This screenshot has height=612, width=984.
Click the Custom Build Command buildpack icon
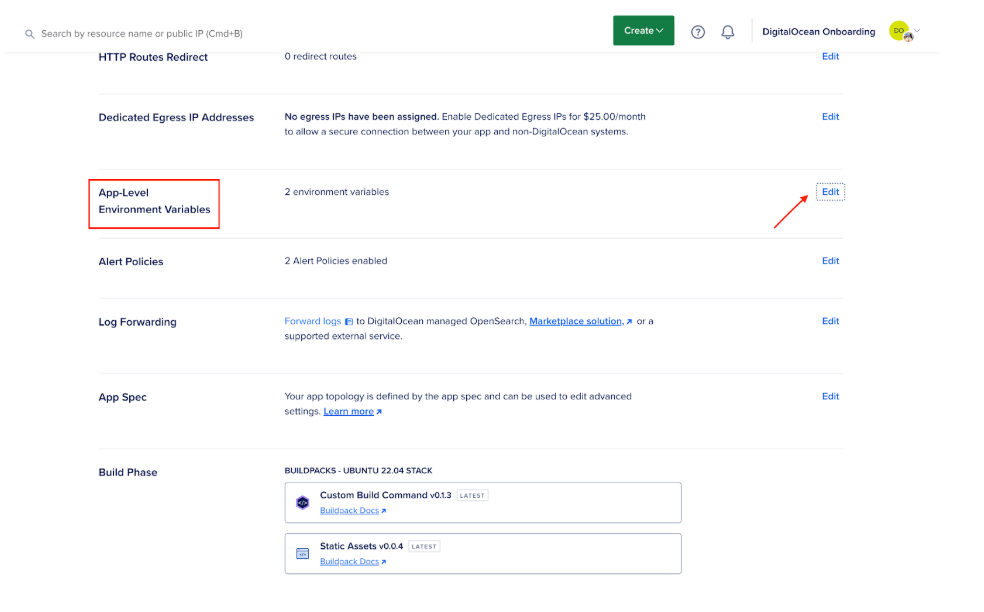(302, 503)
